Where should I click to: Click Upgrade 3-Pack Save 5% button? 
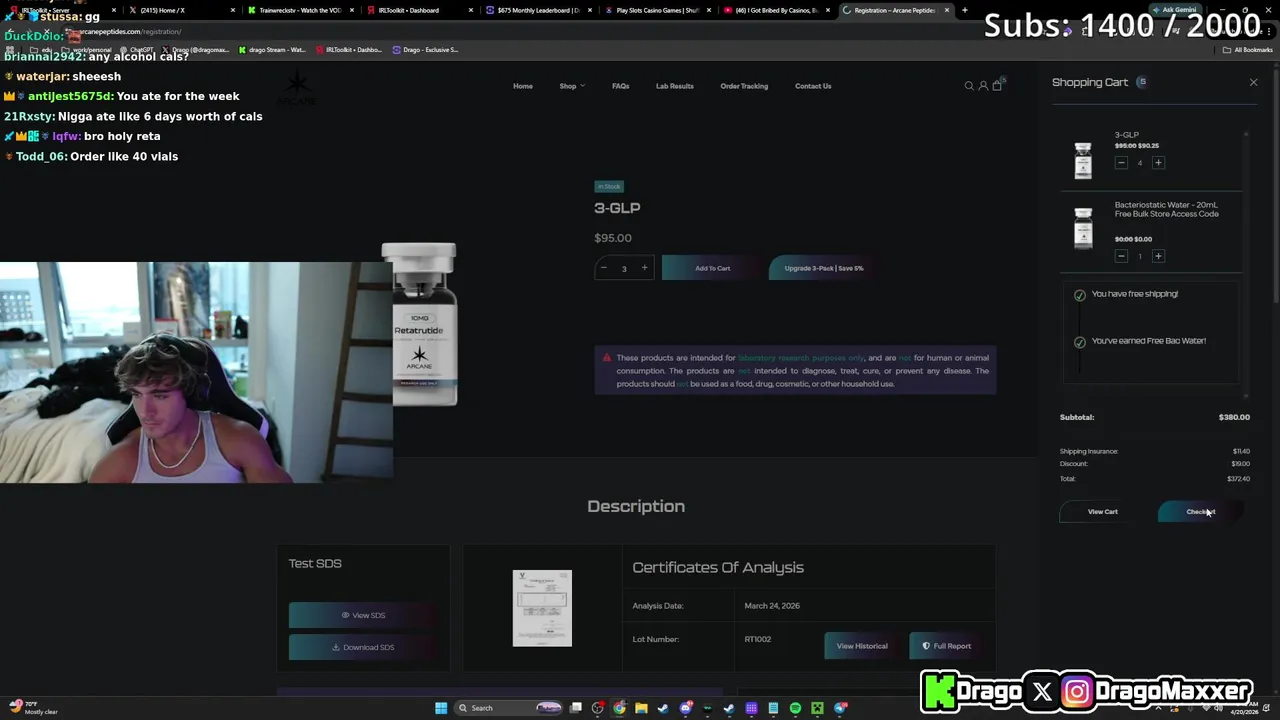click(824, 268)
